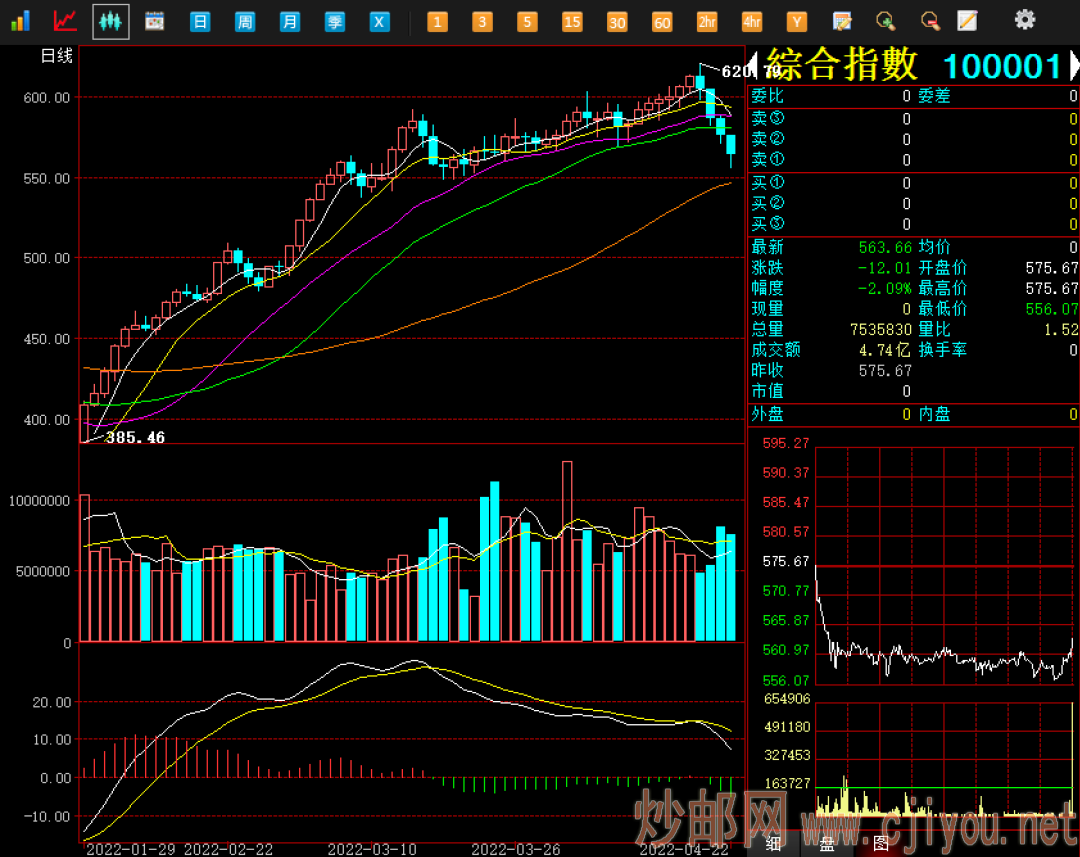Click the zoom in magnifier icon
Screen dimensions: 1080x857
[x=885, y=21]
